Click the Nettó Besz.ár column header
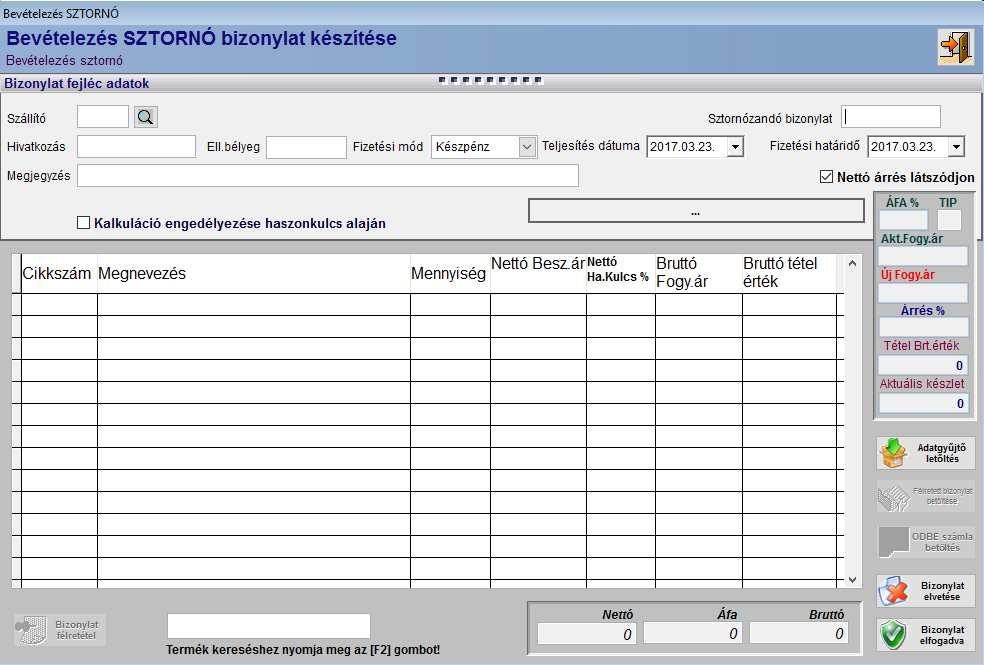The image size is (984, 665). tap(538, 274)
